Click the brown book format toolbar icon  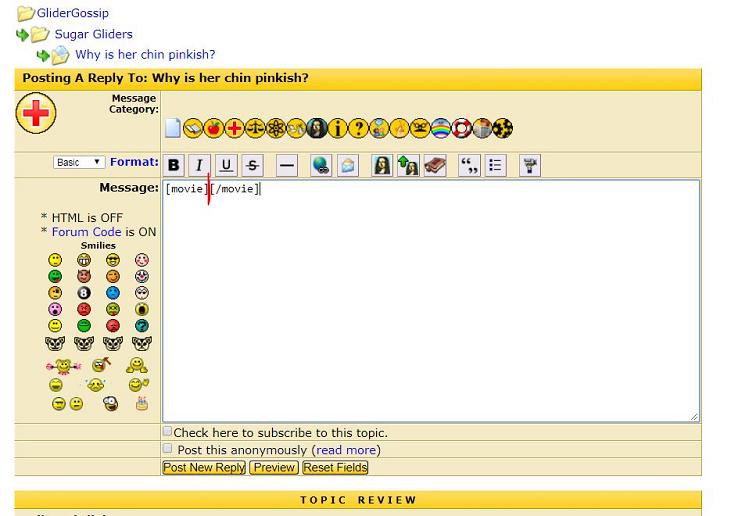(435, 165)
